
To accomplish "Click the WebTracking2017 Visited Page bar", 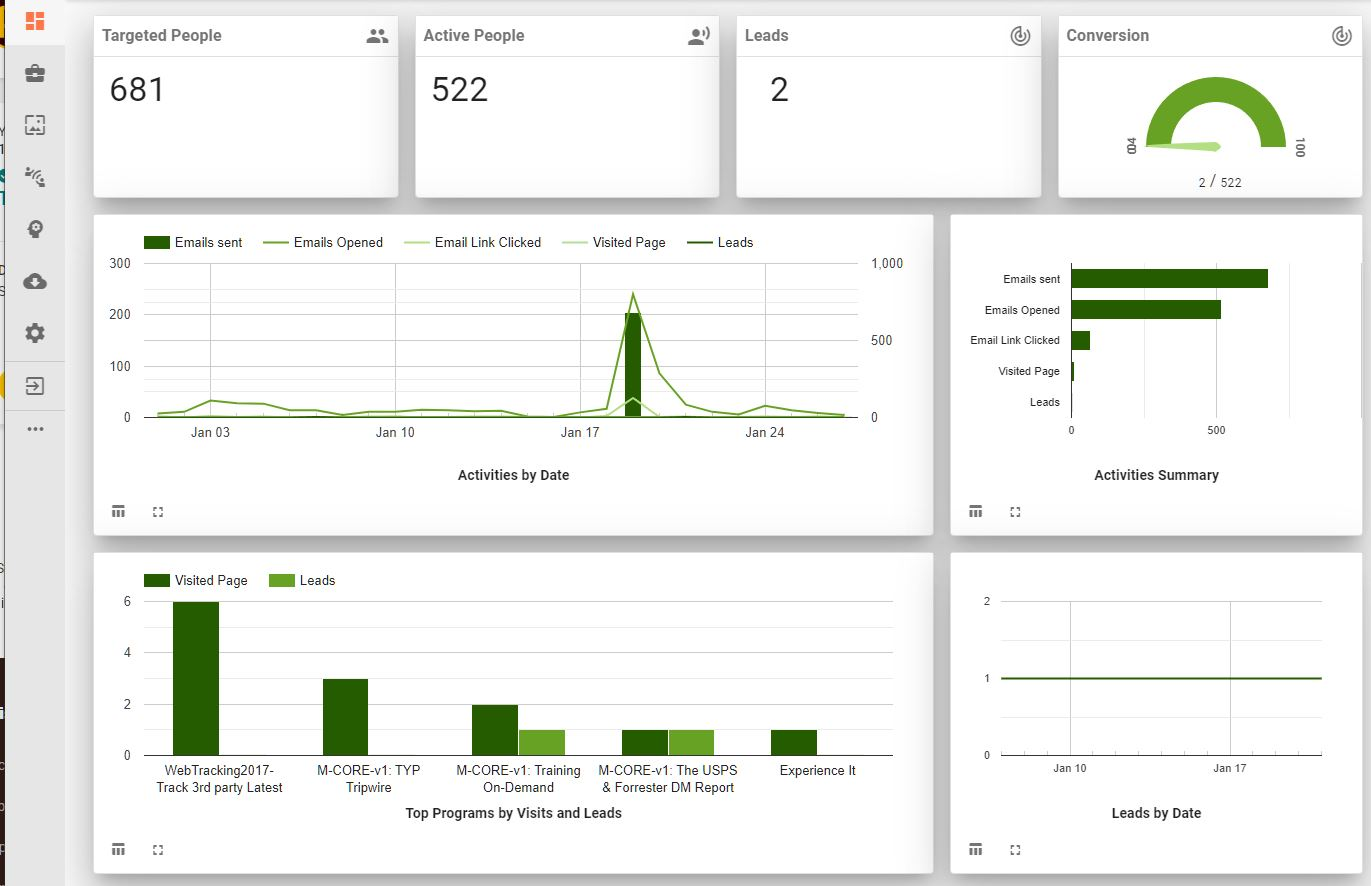I will pos(196,678).
